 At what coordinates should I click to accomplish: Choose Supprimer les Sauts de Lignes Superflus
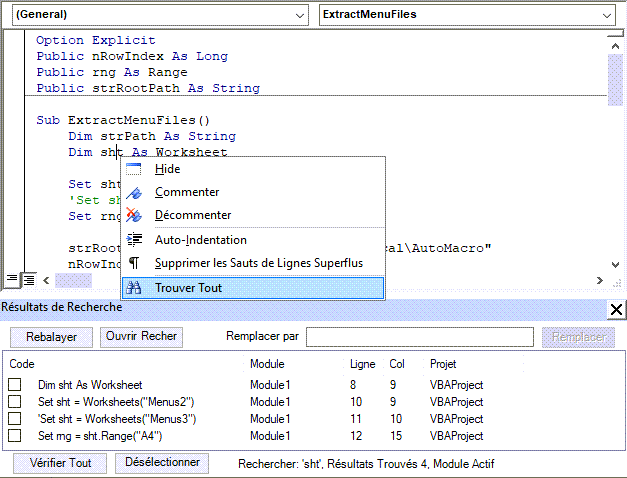(x=253, y=263)
